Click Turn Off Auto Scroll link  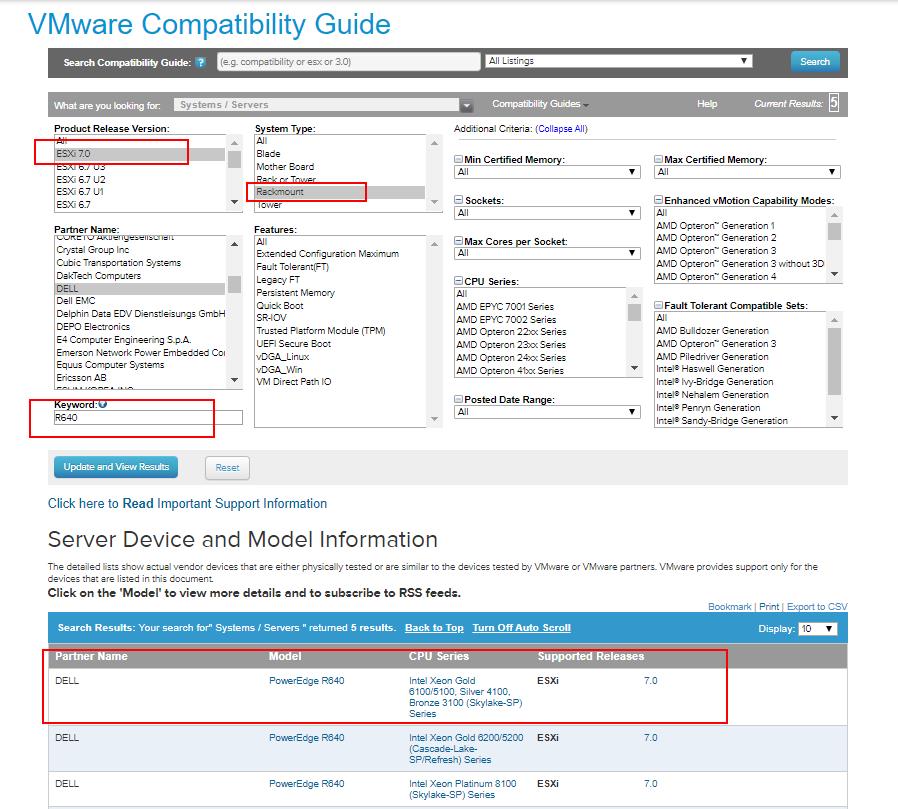pyautogui.click(x=521, y=628)
